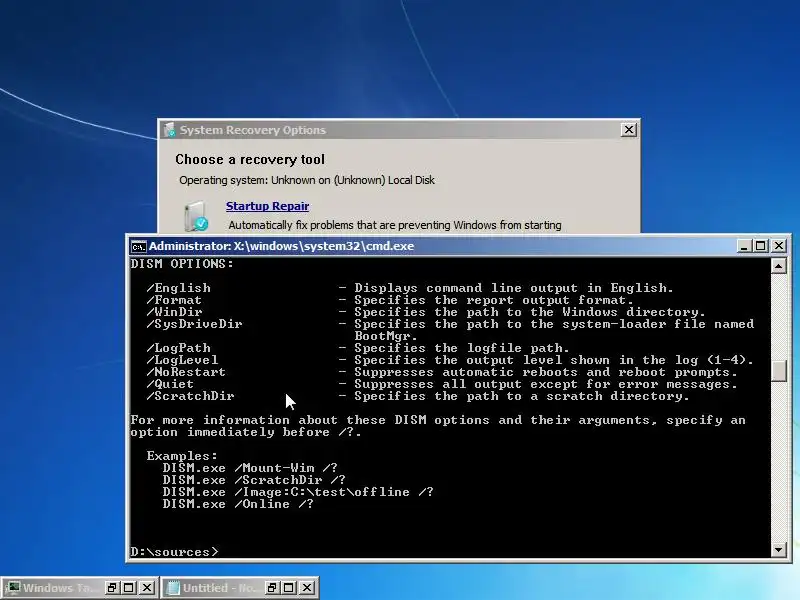The image size is (800, 600).
Task: Click the '/Quiet' option text
Action: [170, 384]
